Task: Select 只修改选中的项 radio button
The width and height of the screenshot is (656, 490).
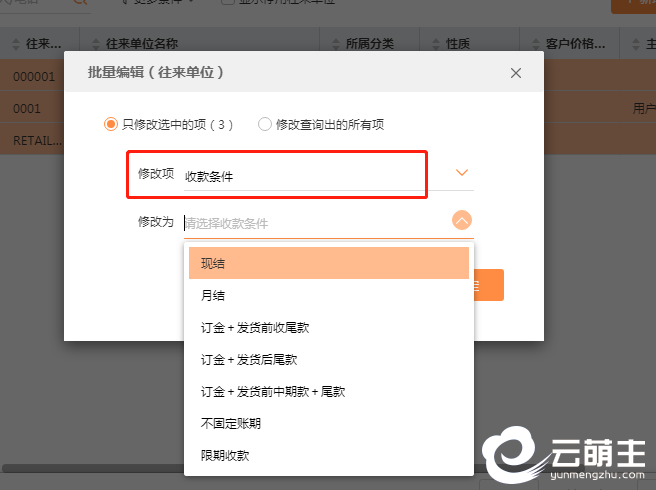Action: (111, 124)
